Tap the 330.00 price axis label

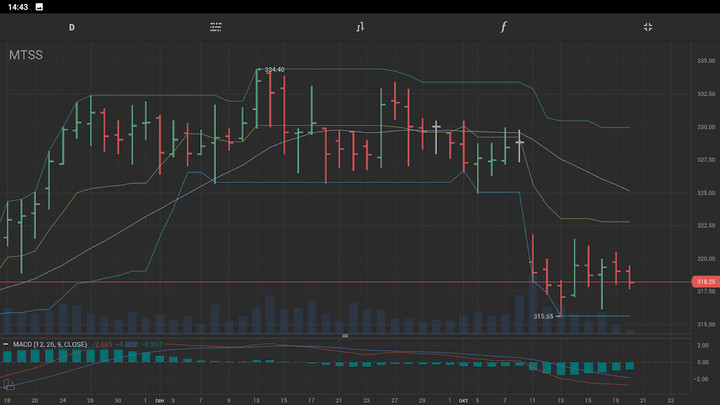coord(706,127)
